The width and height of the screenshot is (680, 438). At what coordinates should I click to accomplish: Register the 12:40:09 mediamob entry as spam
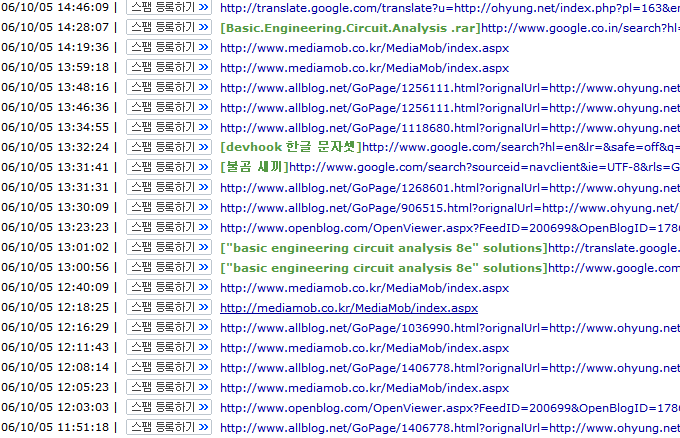coord(169,287)
